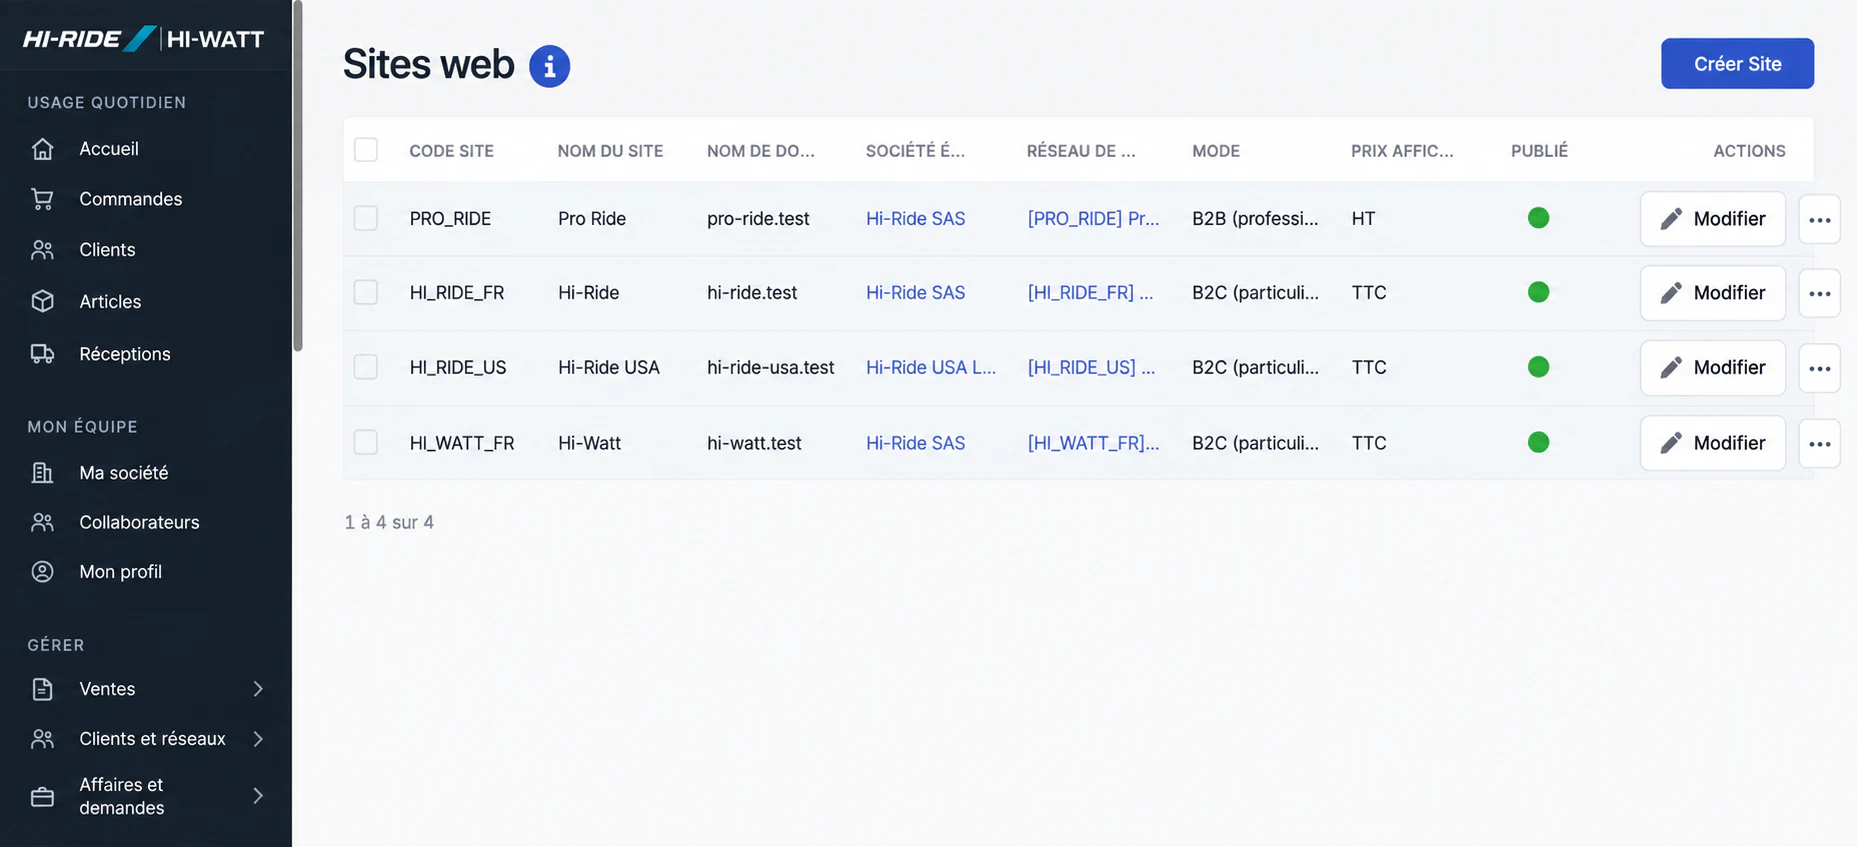Toggle the select-all checkbox in table header
The image size is (1857, 847).
366,150
